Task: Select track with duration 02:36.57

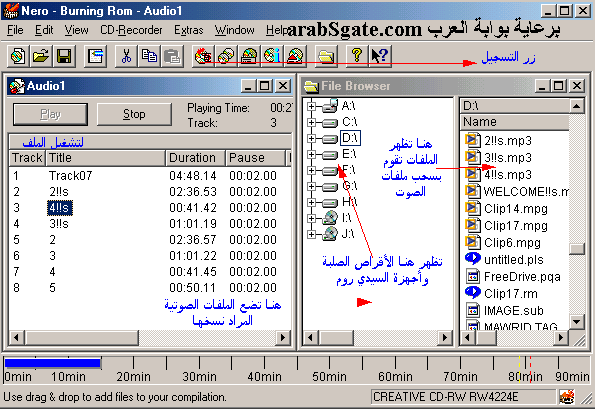Action: pyautogui.click(x=150, y=239)
